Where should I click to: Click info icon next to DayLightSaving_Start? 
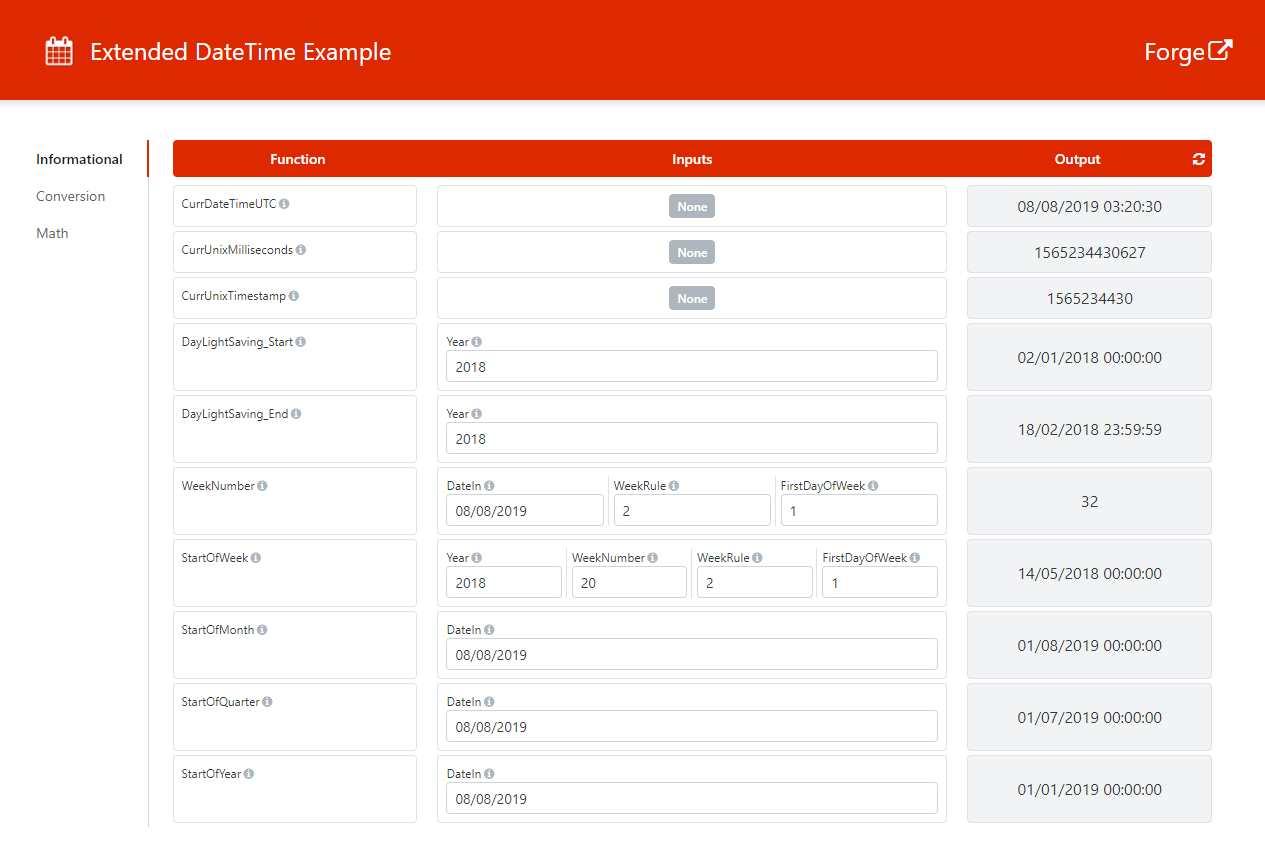point(301,342)
